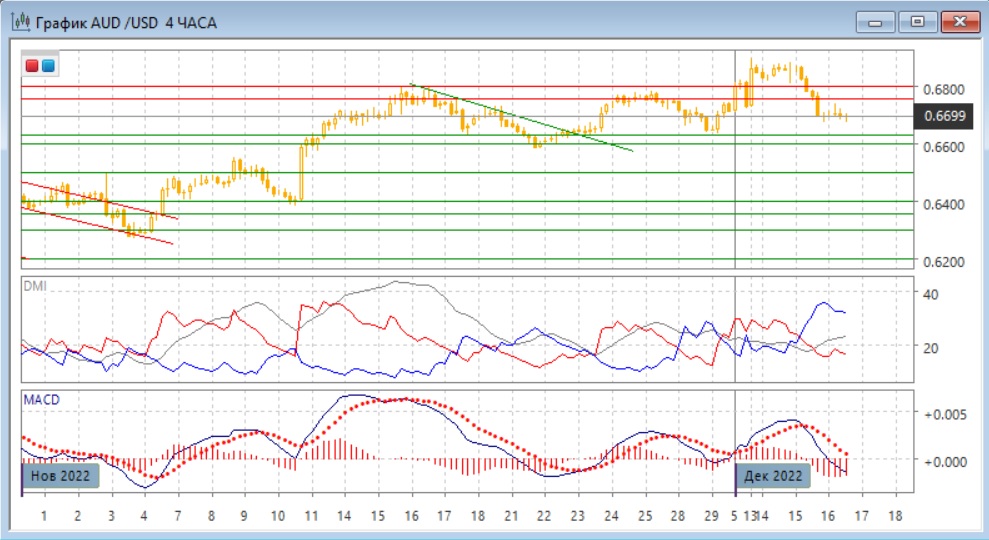
Task: Click the MACD scale value +0.005
Action: click(x=944, y=414)
